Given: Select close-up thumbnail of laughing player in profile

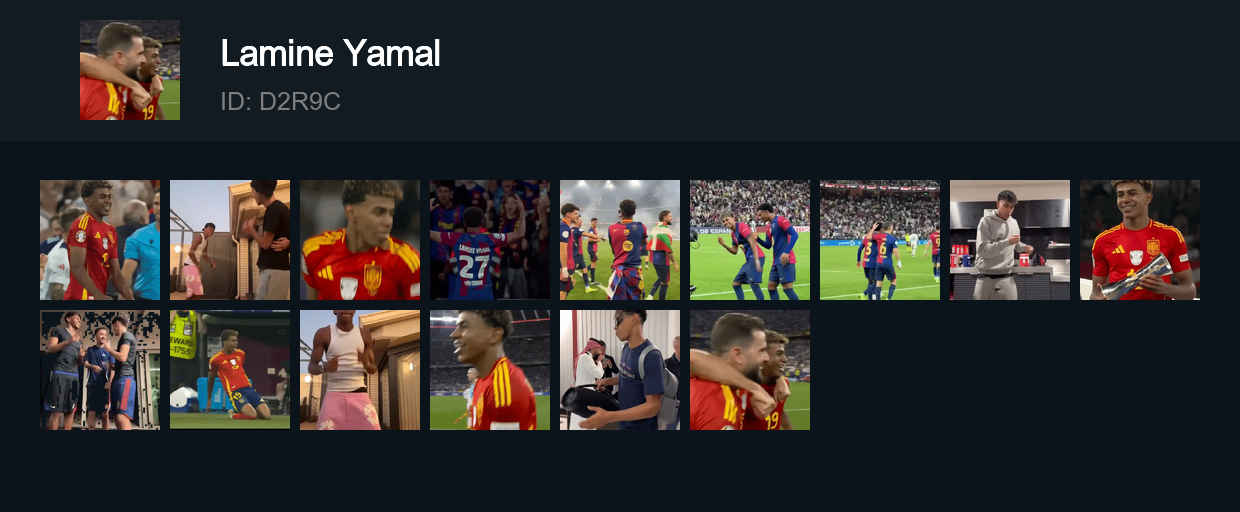Looking at the screenshot, I should click(490, 370).
